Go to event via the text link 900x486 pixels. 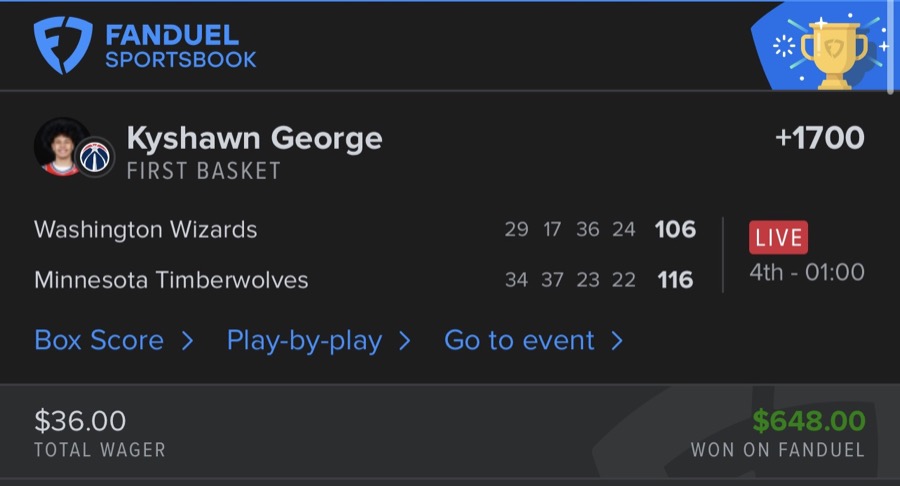[521, 341]
